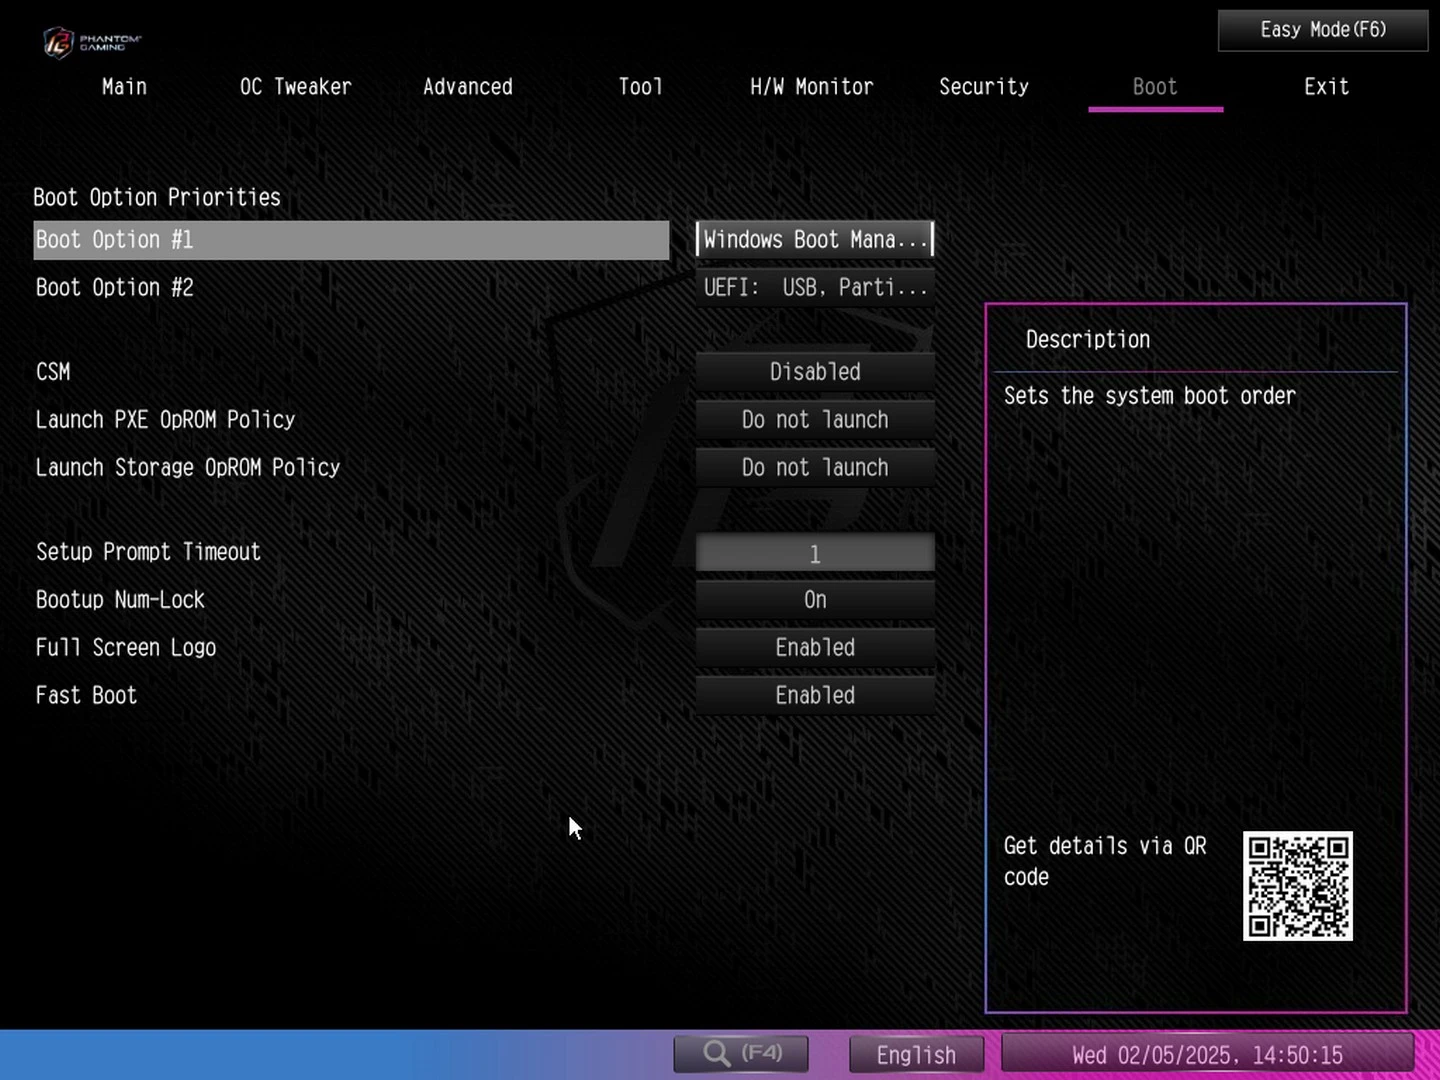Toggle Full Screen Logo Enabled value
Screen dimensions: 1440x1080
pos(815,647)
